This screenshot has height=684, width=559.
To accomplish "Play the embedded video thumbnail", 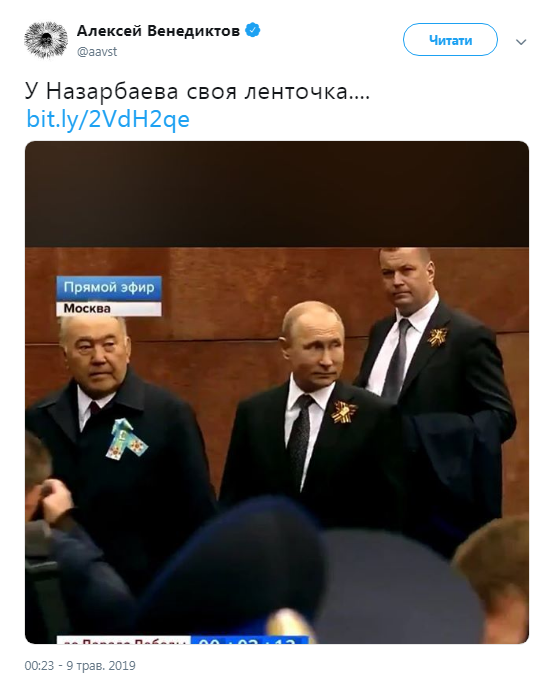I will 277,392.
